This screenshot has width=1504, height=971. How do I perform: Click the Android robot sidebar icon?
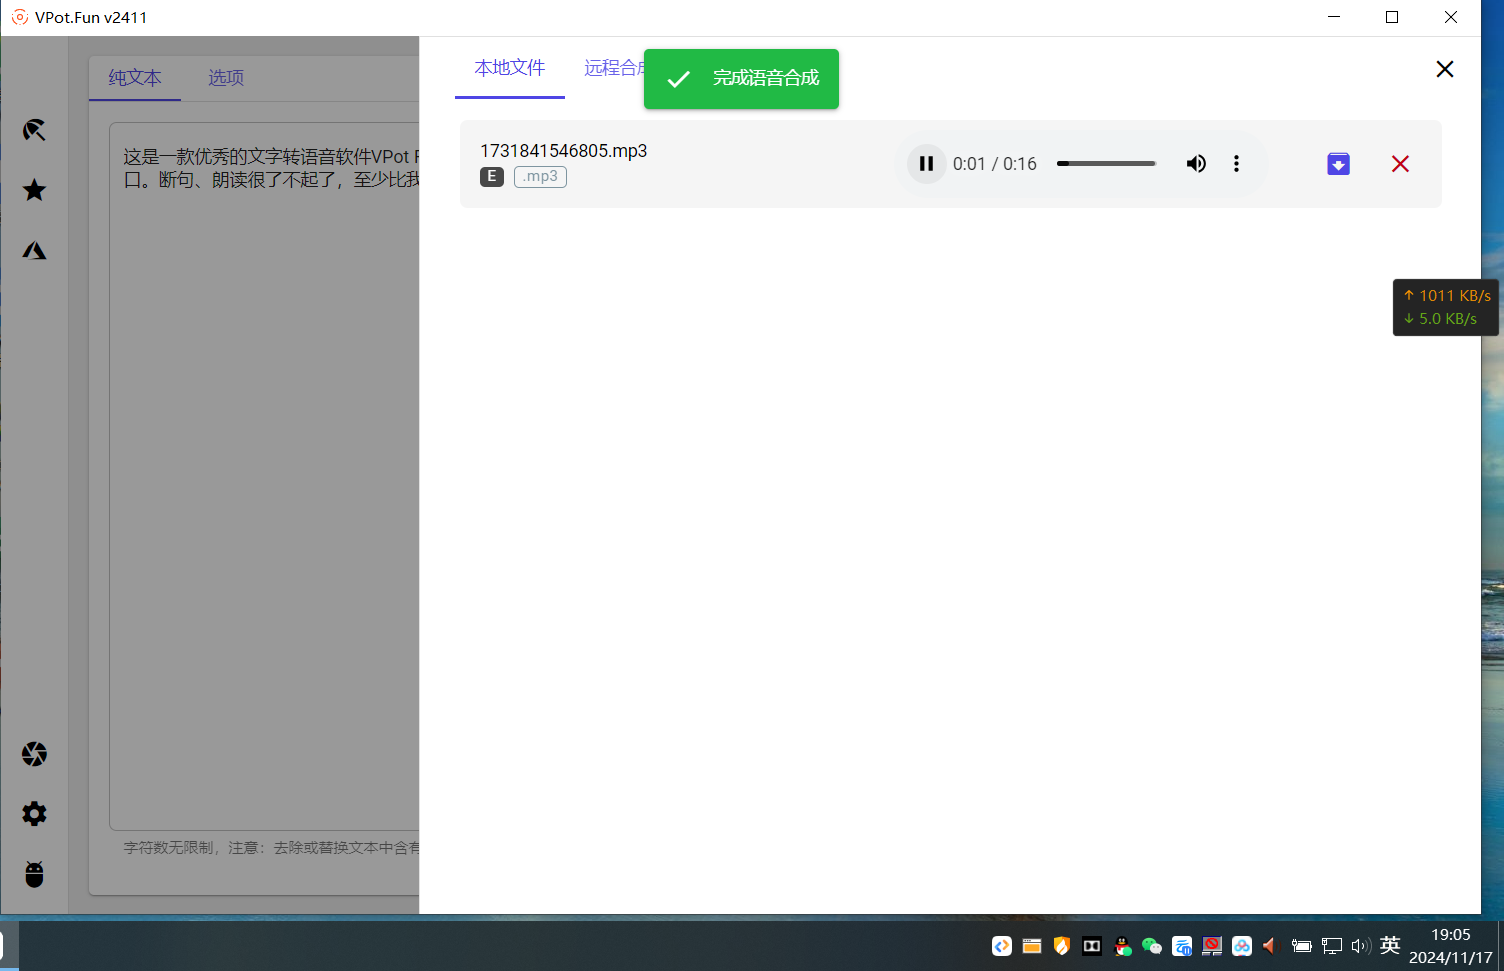(x=34, y=874)
